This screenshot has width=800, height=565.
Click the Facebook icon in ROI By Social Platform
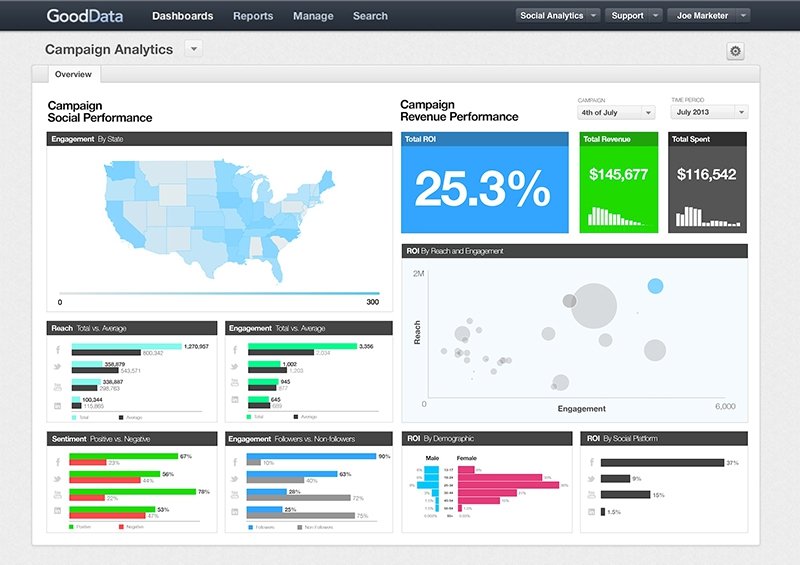(591, 462)
